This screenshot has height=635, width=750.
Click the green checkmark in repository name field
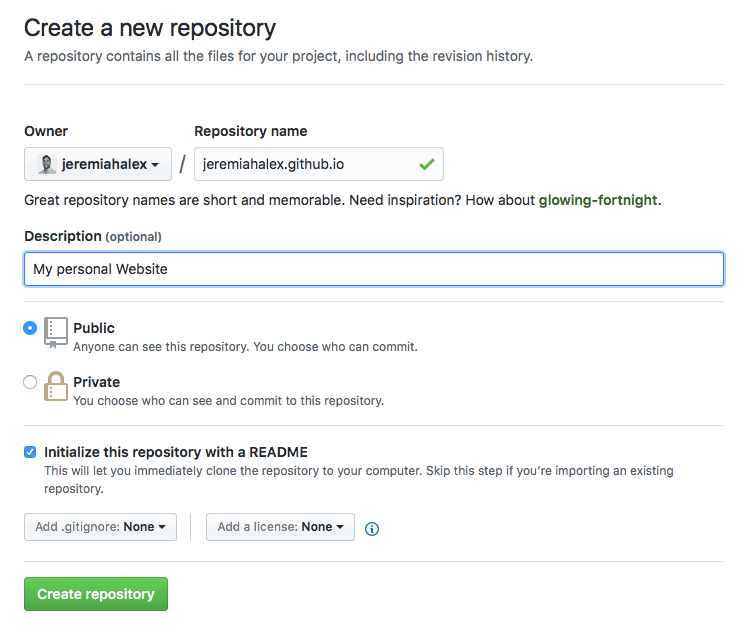coord(427,164)
